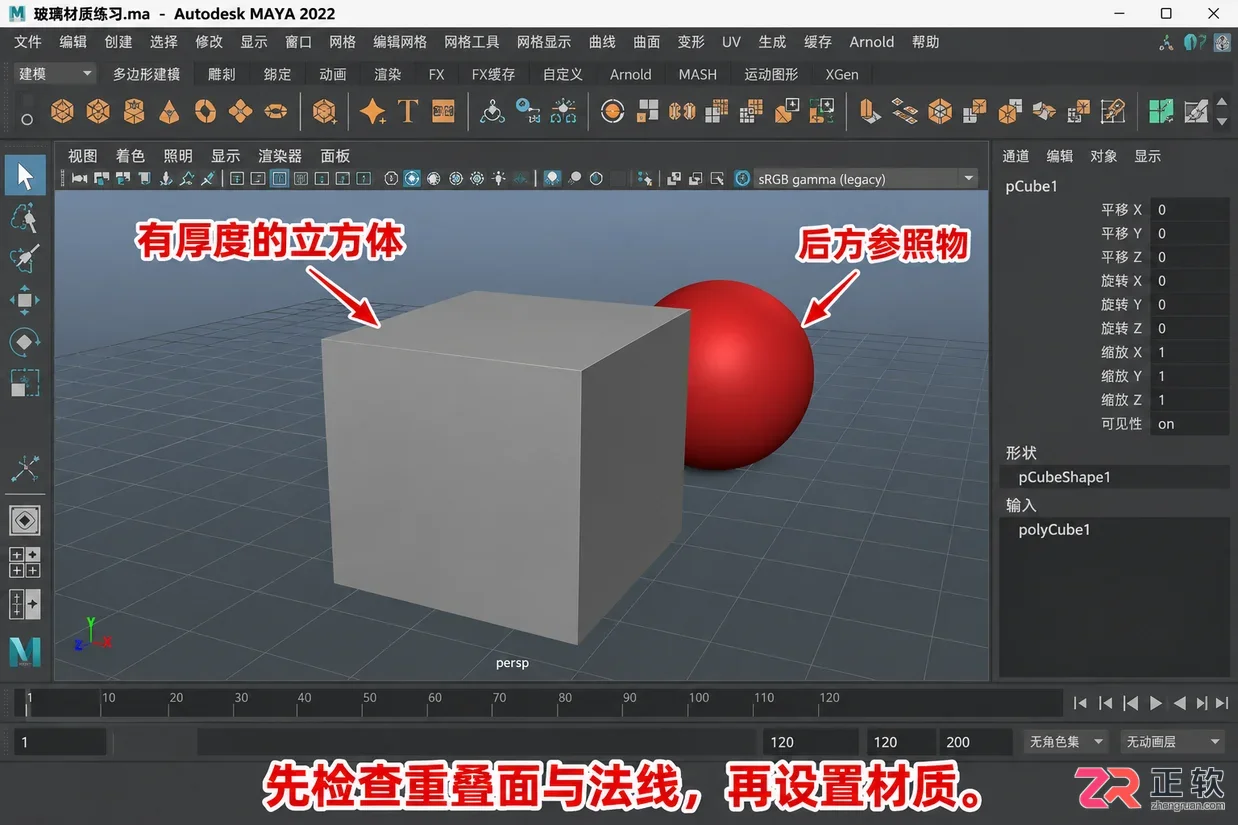
Task: Switch to the XGen shelf tab
Action: (842, 74)
